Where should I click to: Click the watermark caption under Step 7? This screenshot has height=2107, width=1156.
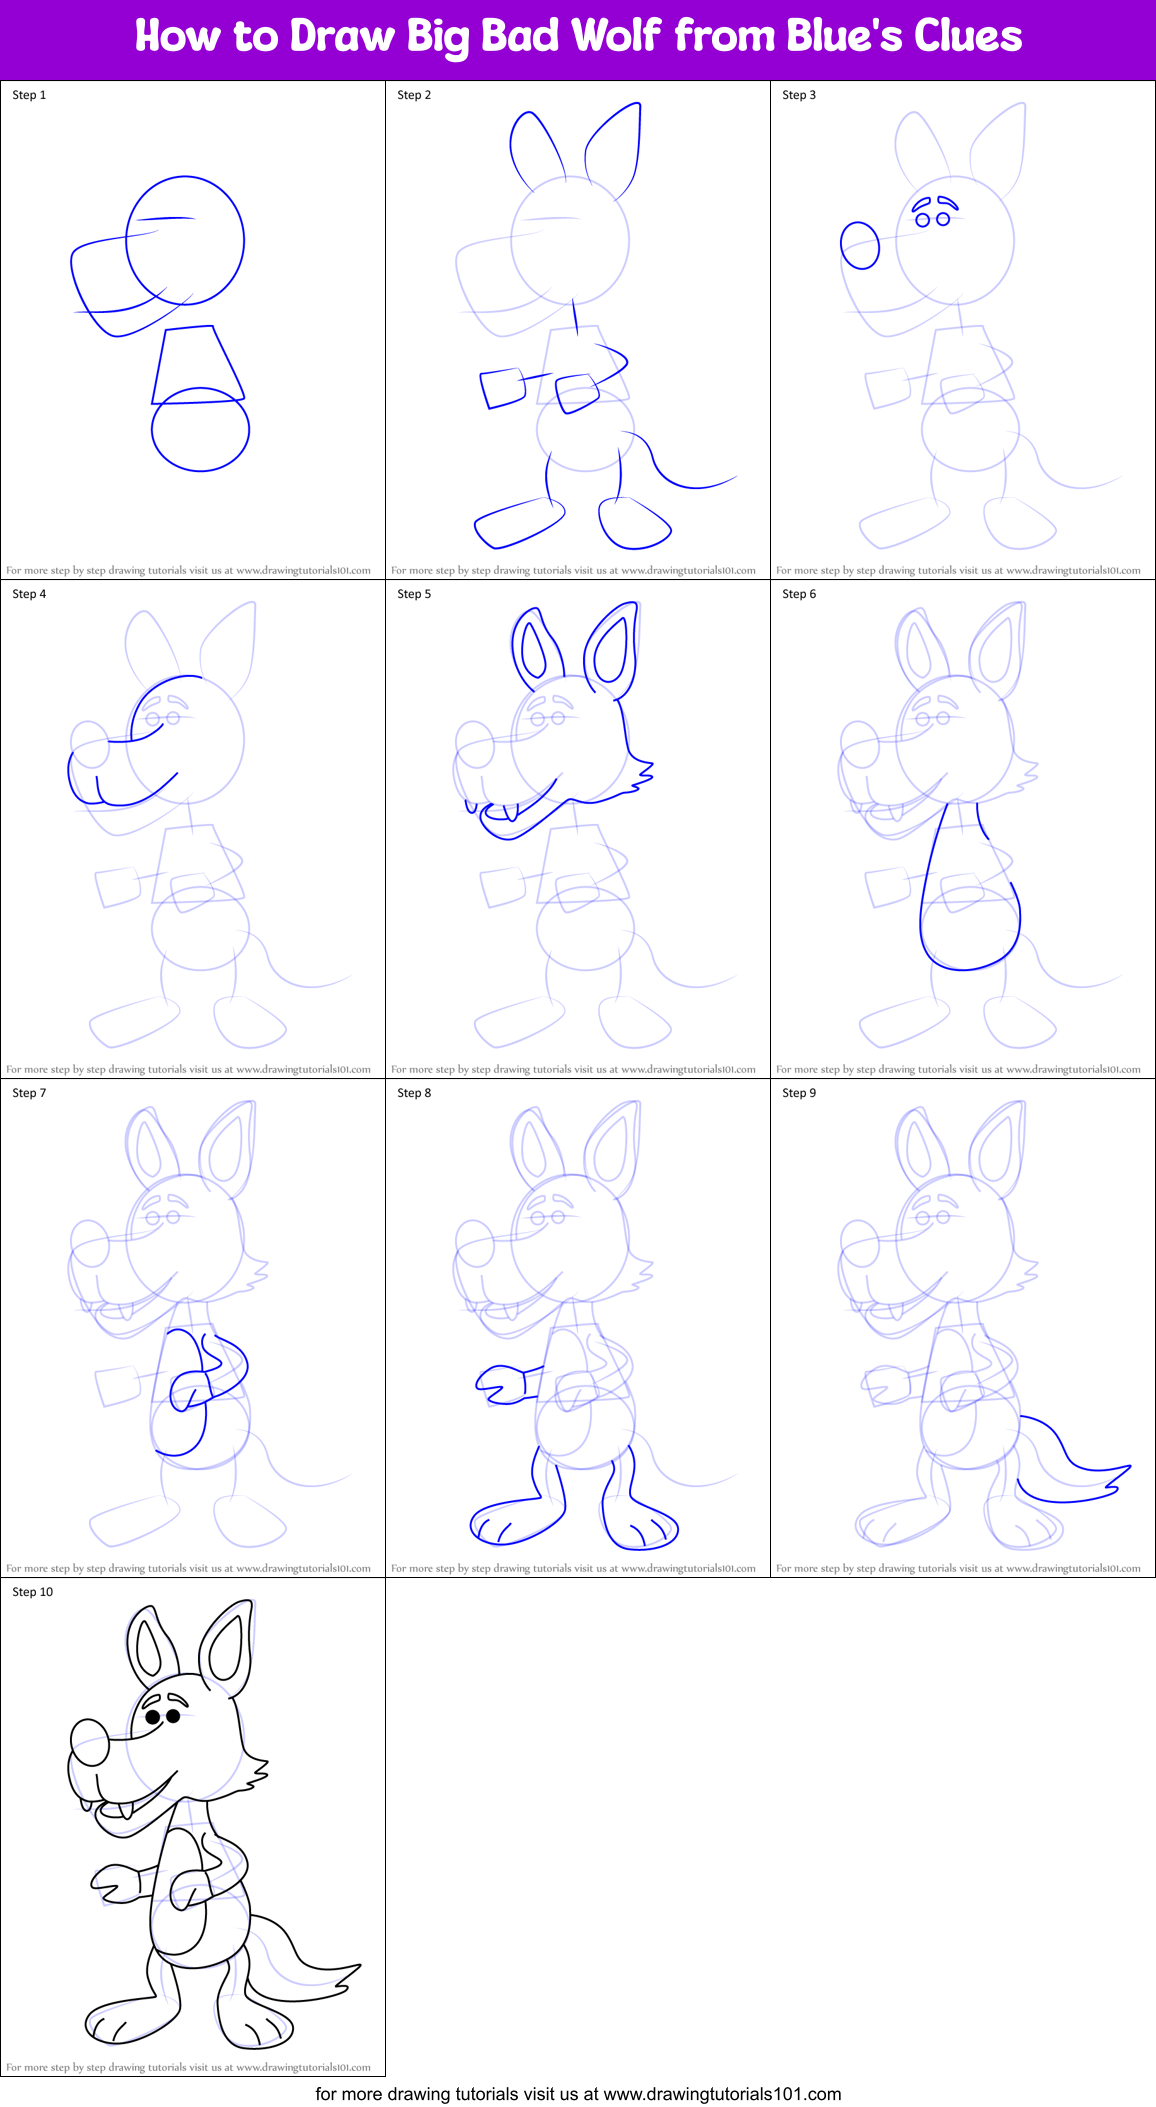pos(188,1569)
